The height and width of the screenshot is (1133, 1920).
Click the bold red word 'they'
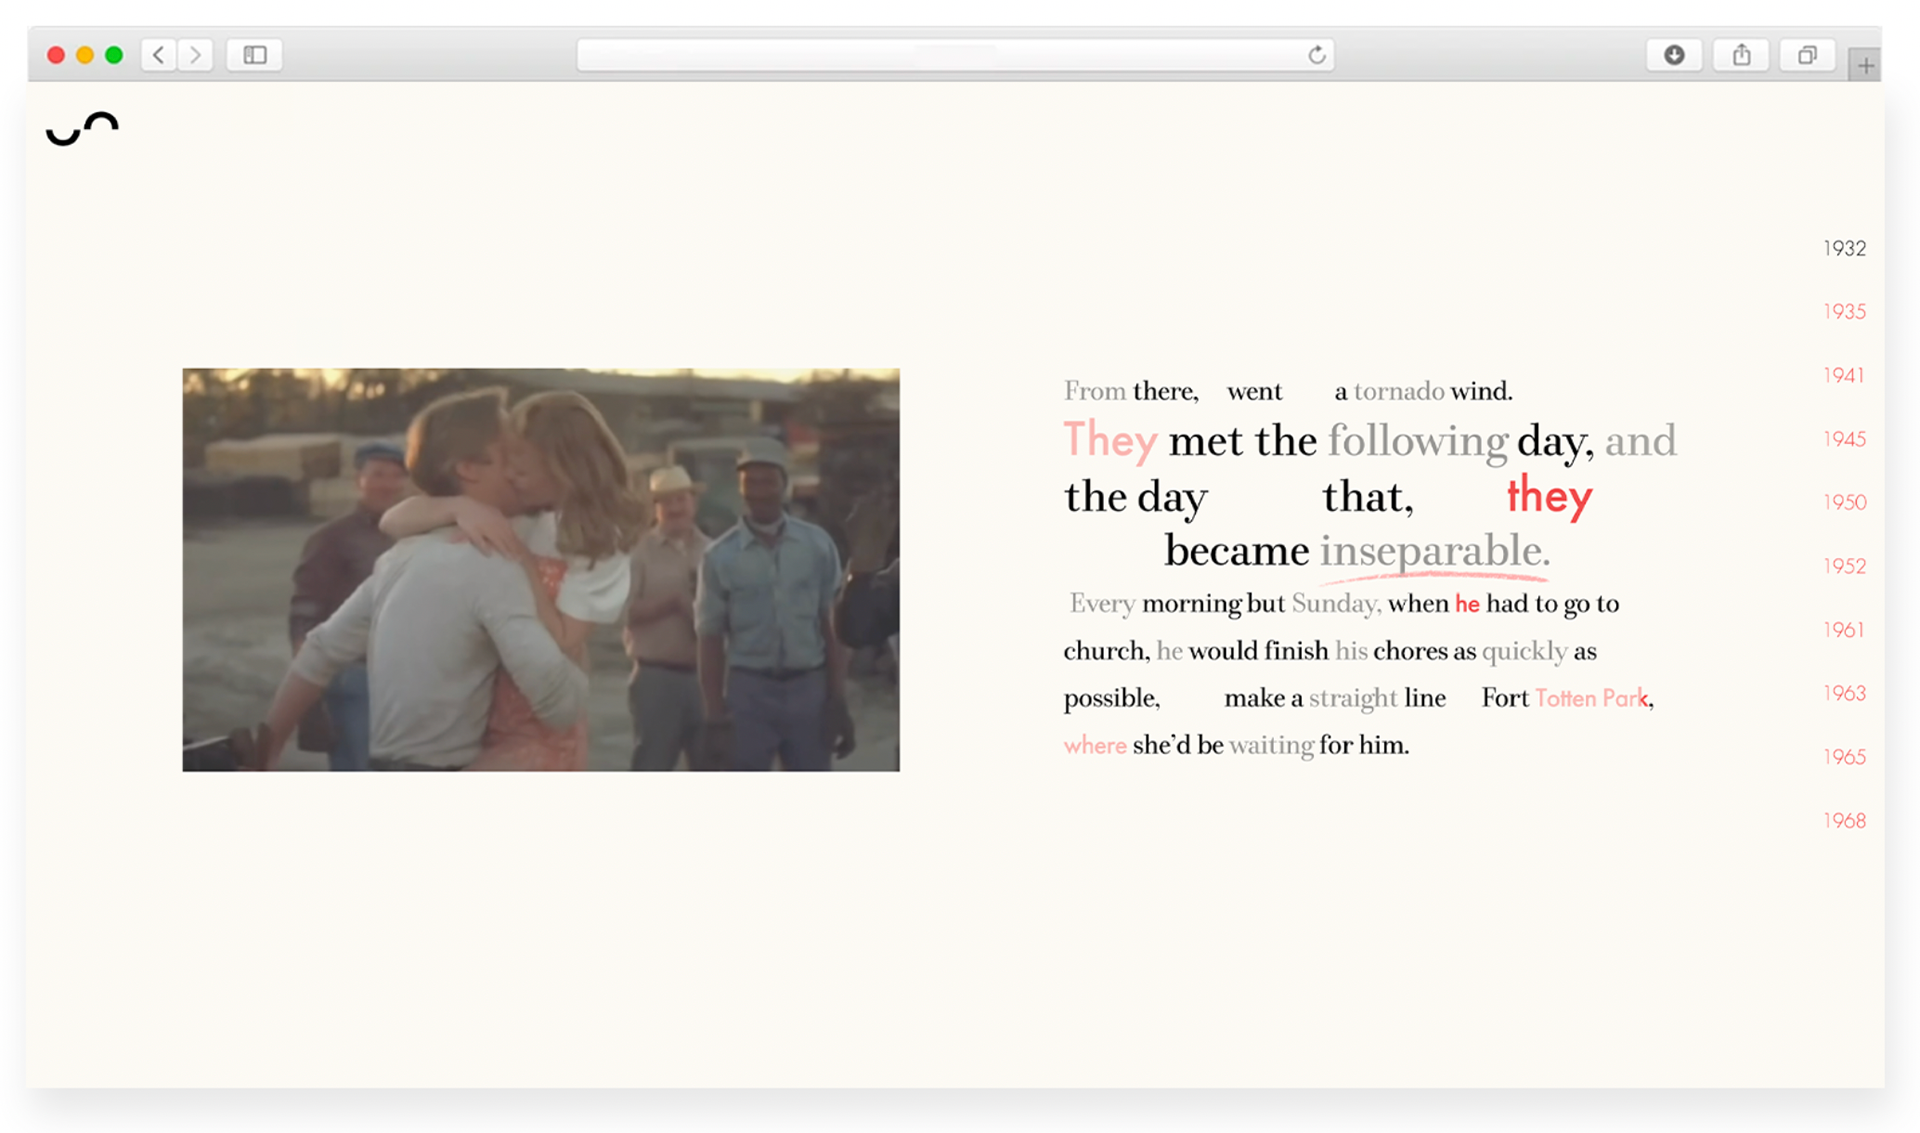pyautogui.click(x=1550, y=496)
